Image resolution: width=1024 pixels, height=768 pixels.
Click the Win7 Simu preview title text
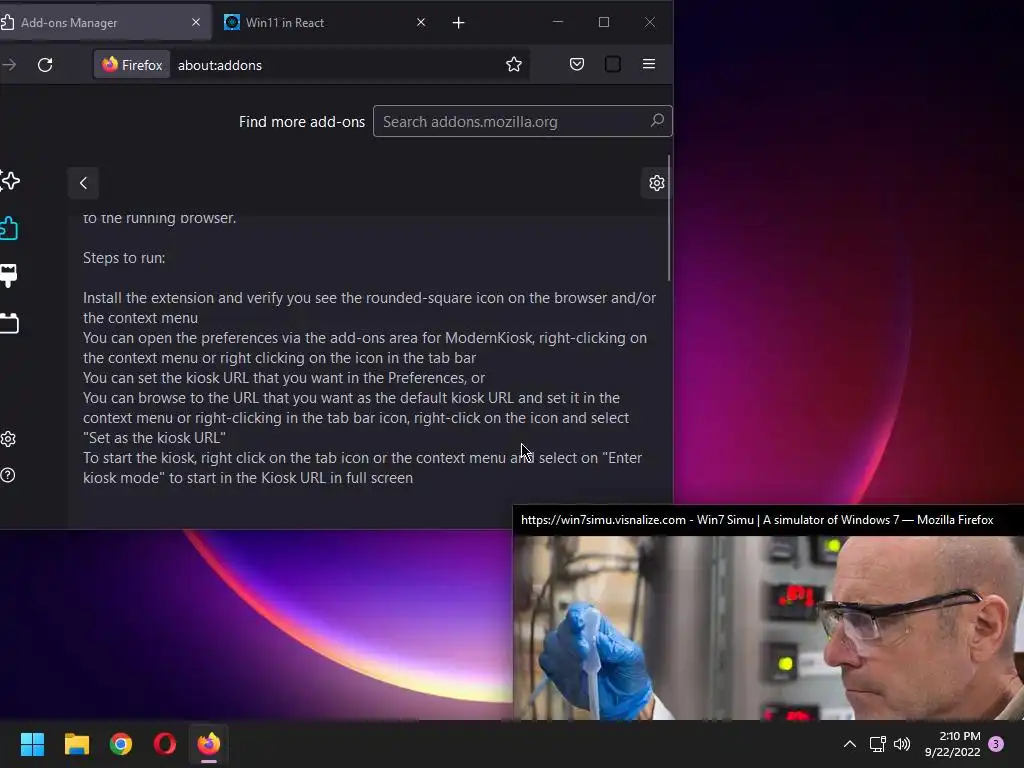(757, 520)
